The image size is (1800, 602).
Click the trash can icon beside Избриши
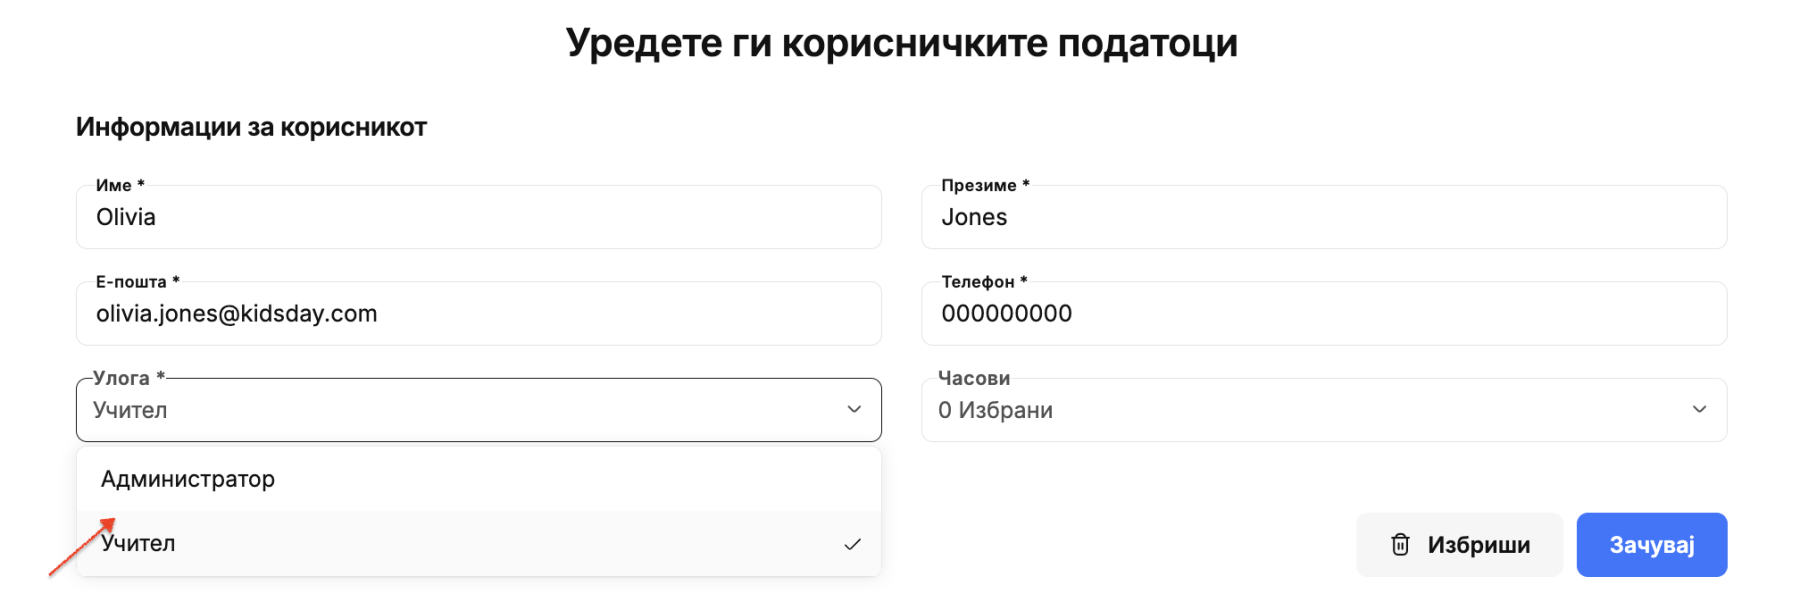pos(1400,545)
